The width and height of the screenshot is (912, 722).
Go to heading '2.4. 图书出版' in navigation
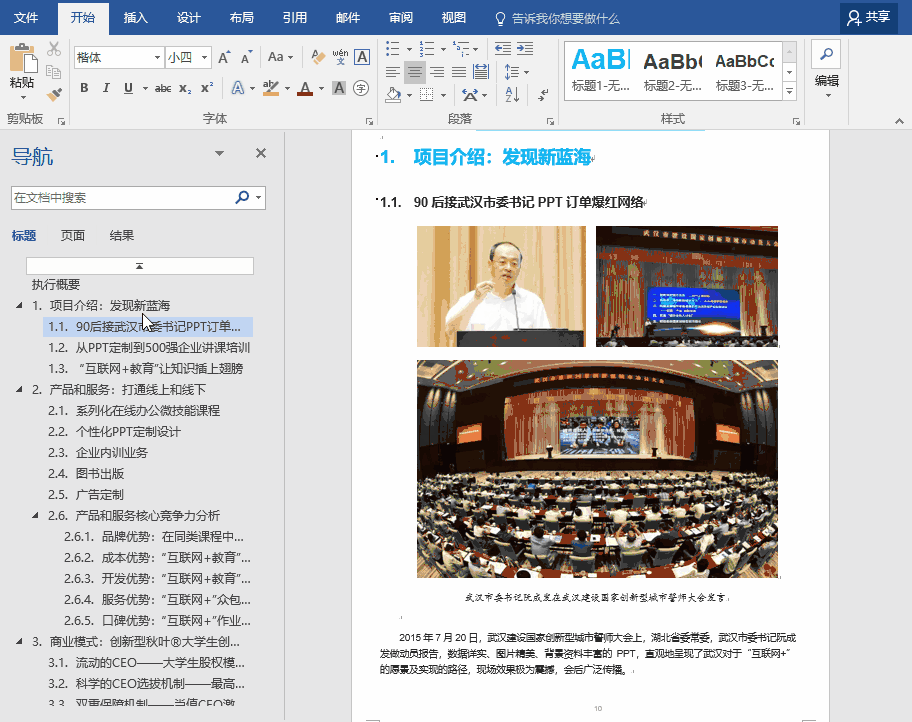click(x=100, y=473)
